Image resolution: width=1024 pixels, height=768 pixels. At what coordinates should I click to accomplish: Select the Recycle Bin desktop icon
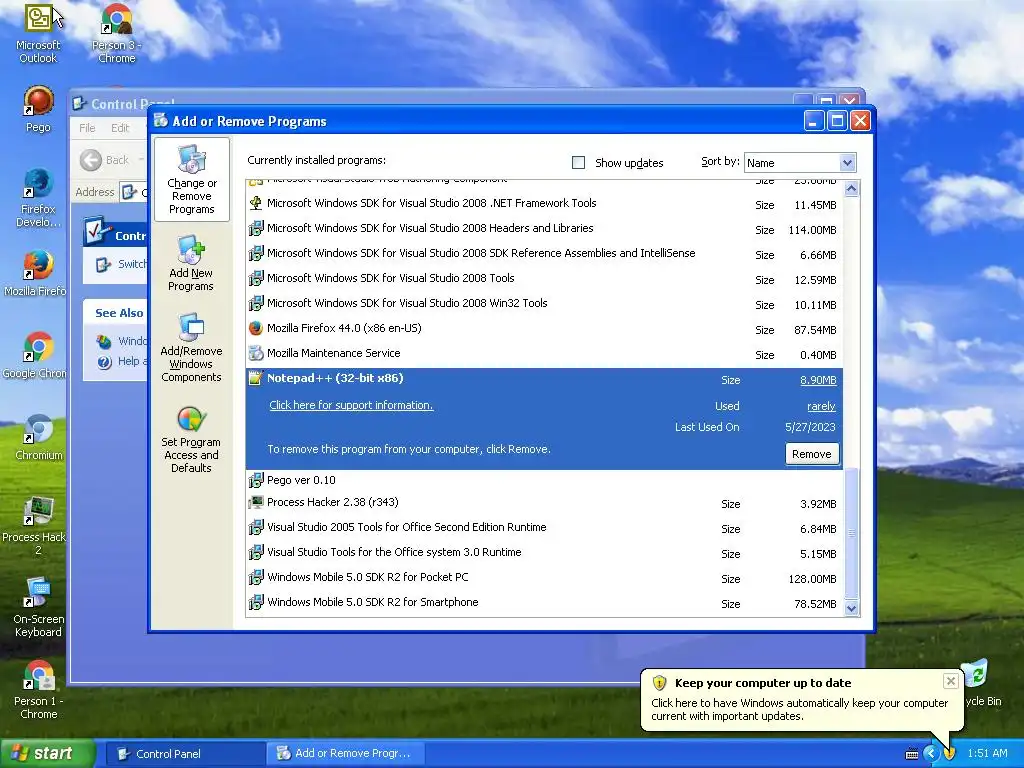pos(976,674)
